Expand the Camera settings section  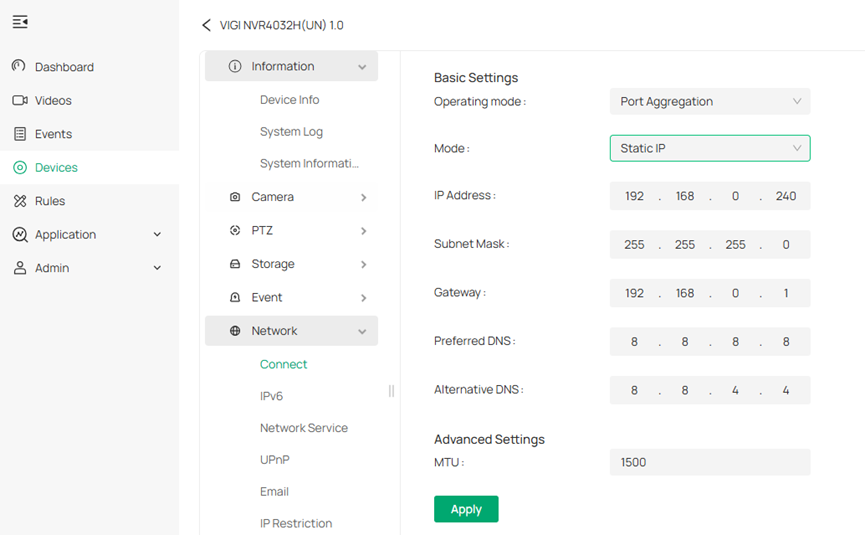tap(363, 197)
